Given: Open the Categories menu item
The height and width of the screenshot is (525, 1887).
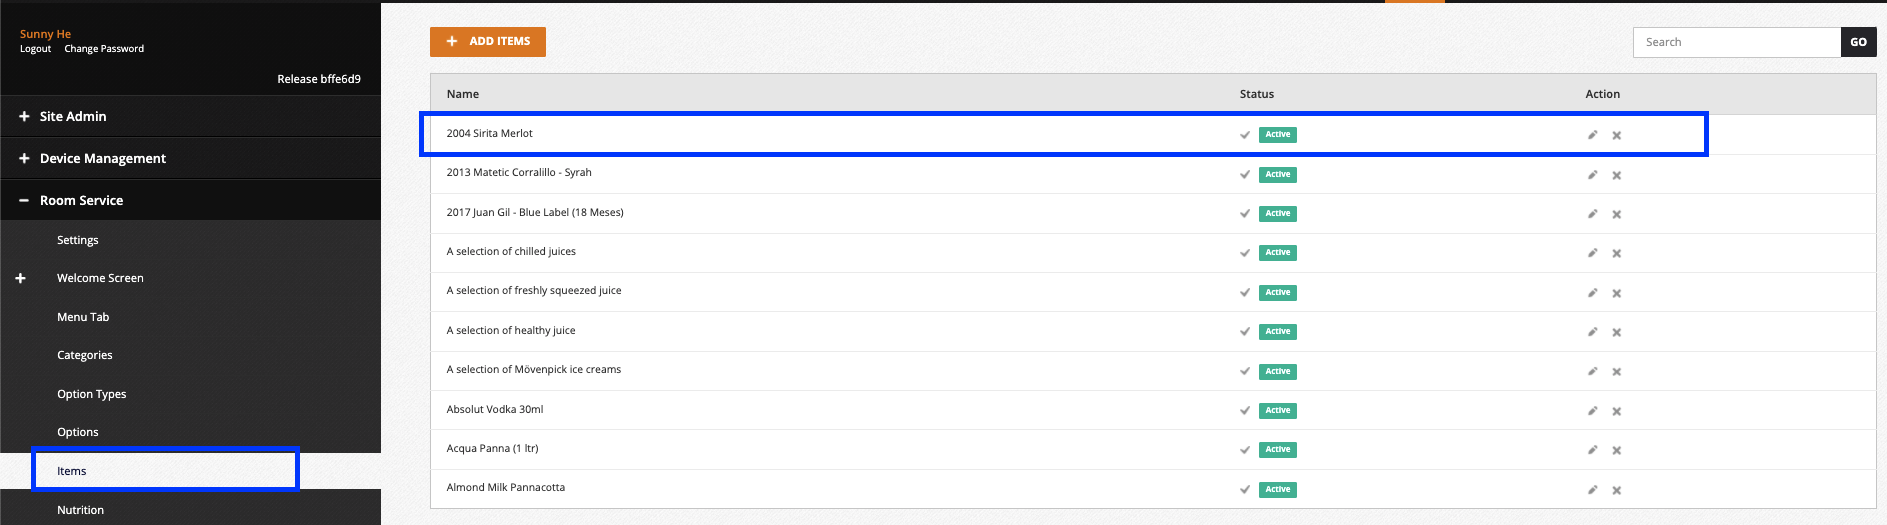Looking at the screenshot, I should [85, 355].
